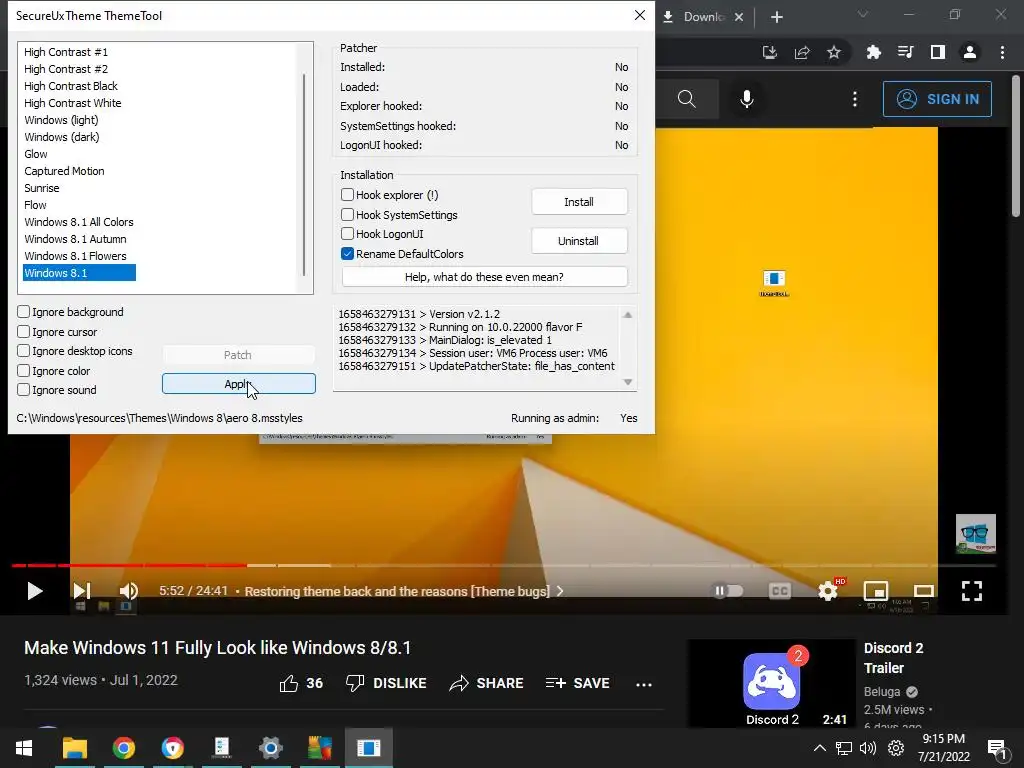This screenshot has height=768, width=1024.
Task: Enter fullscreen in the YouTube player
Action: [972, 591]
